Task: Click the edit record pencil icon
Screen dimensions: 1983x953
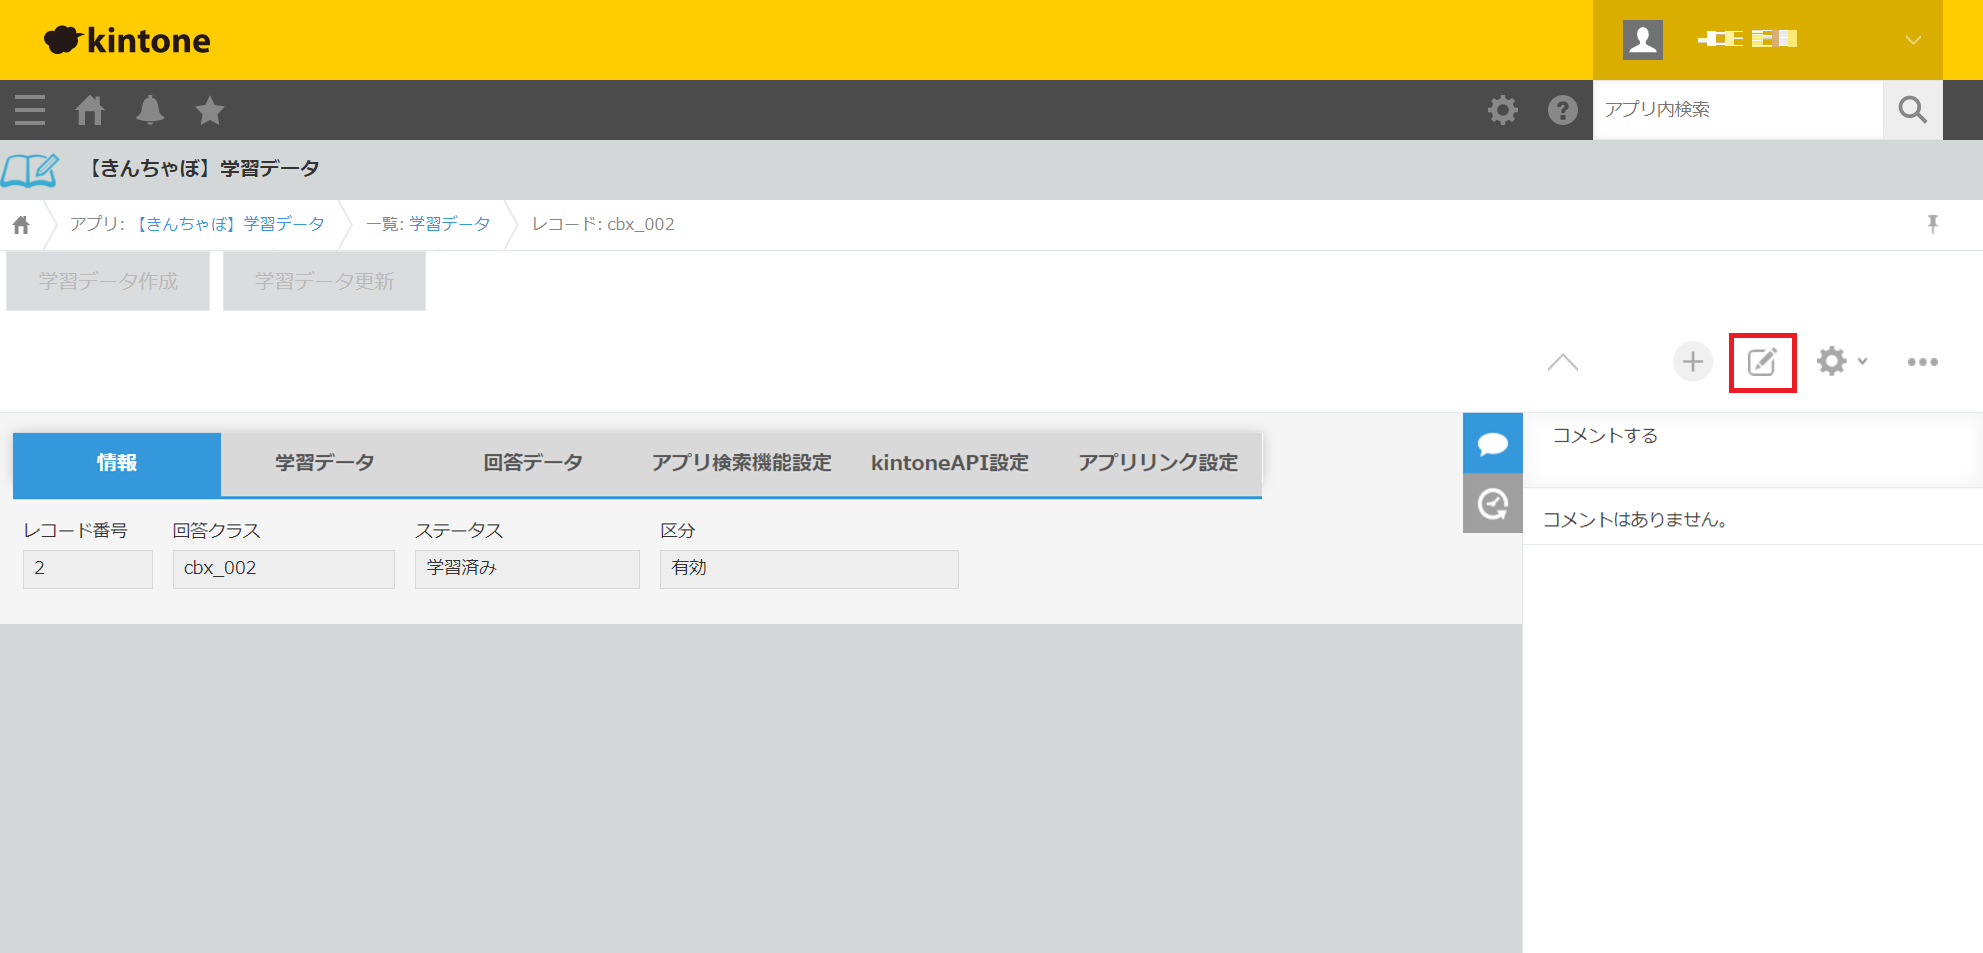Action: [1762, 362]
